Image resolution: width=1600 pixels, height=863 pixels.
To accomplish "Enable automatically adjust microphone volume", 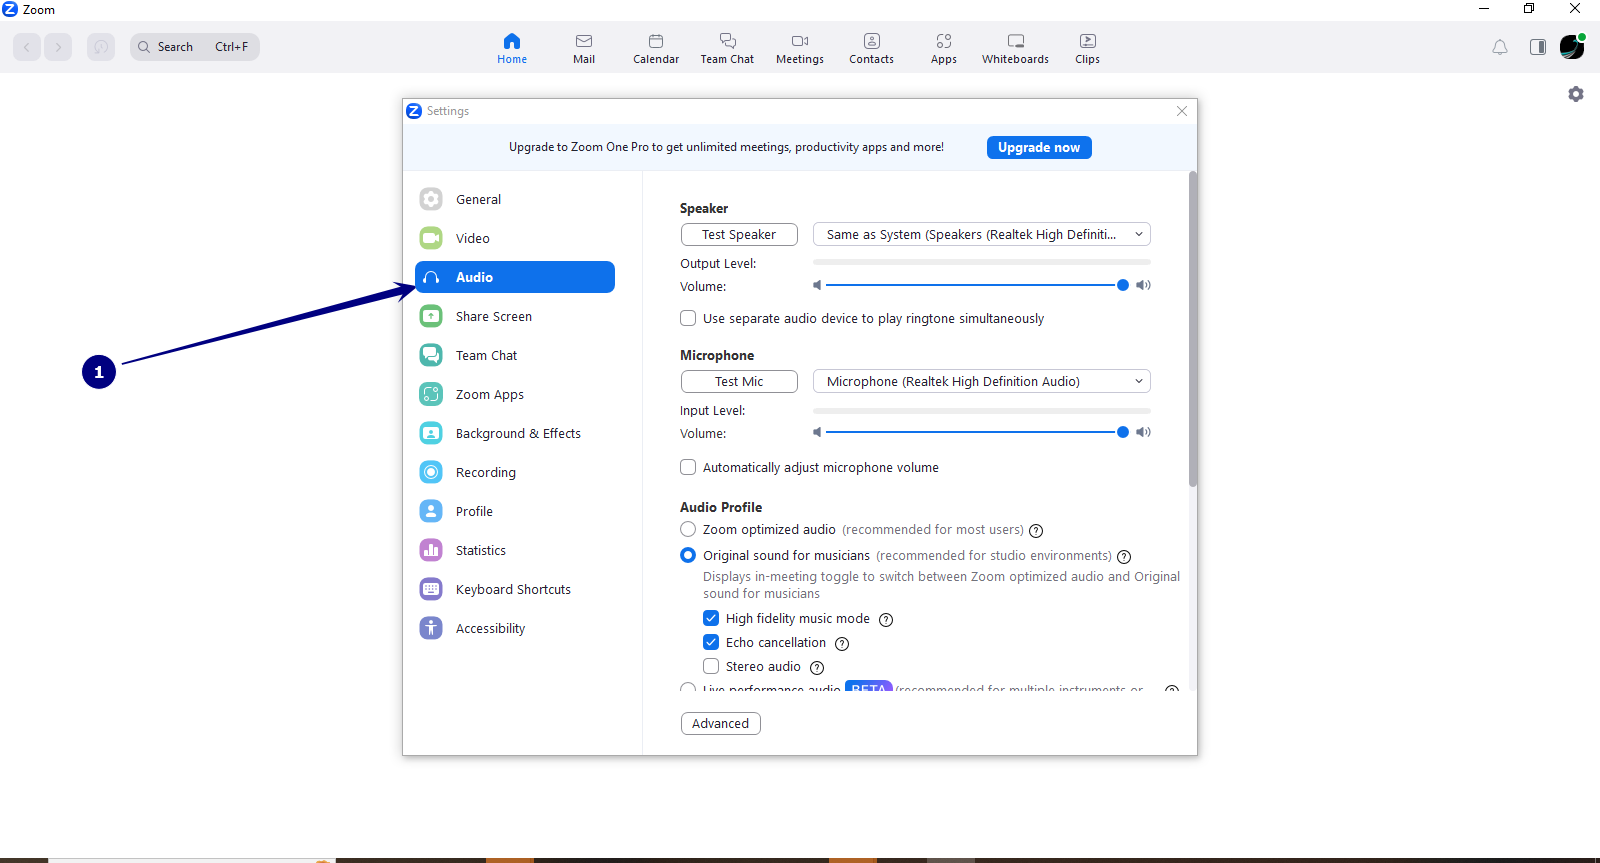I will tap(688, 467).
